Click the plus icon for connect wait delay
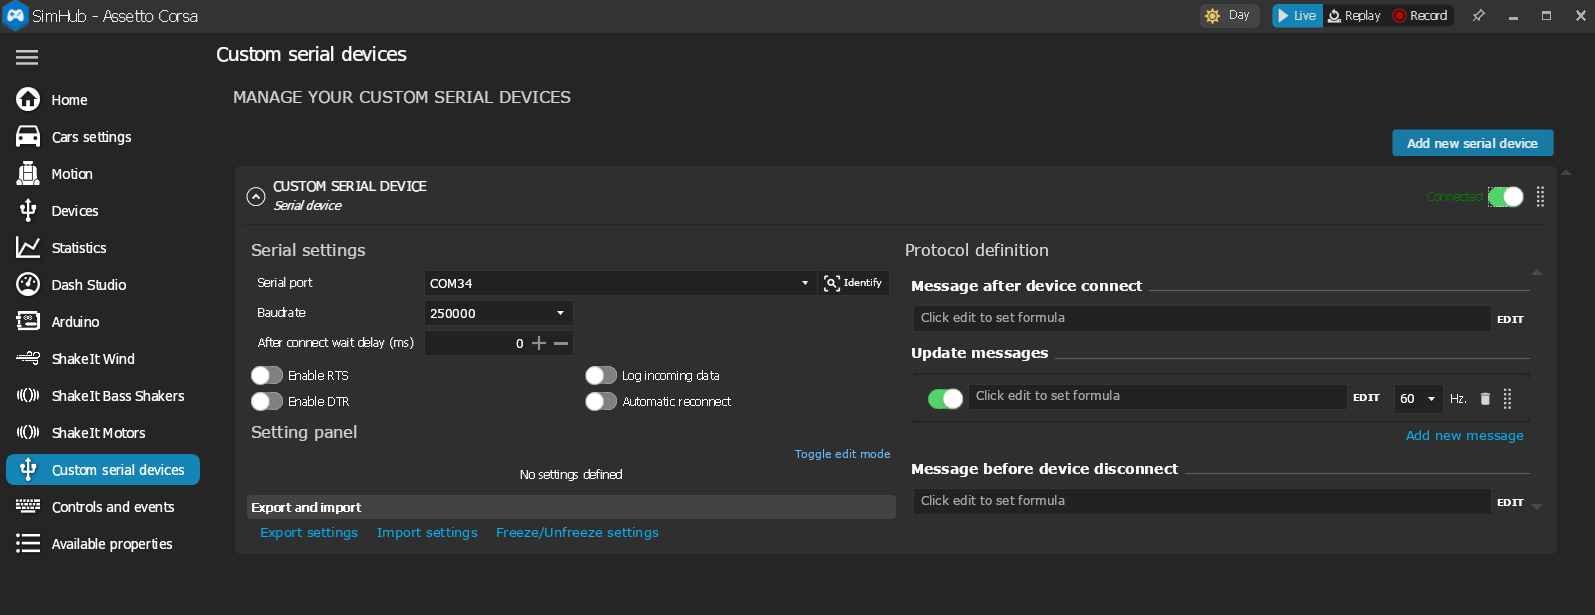The height and width of the screenshot is (615, 1595). (539, 343)
